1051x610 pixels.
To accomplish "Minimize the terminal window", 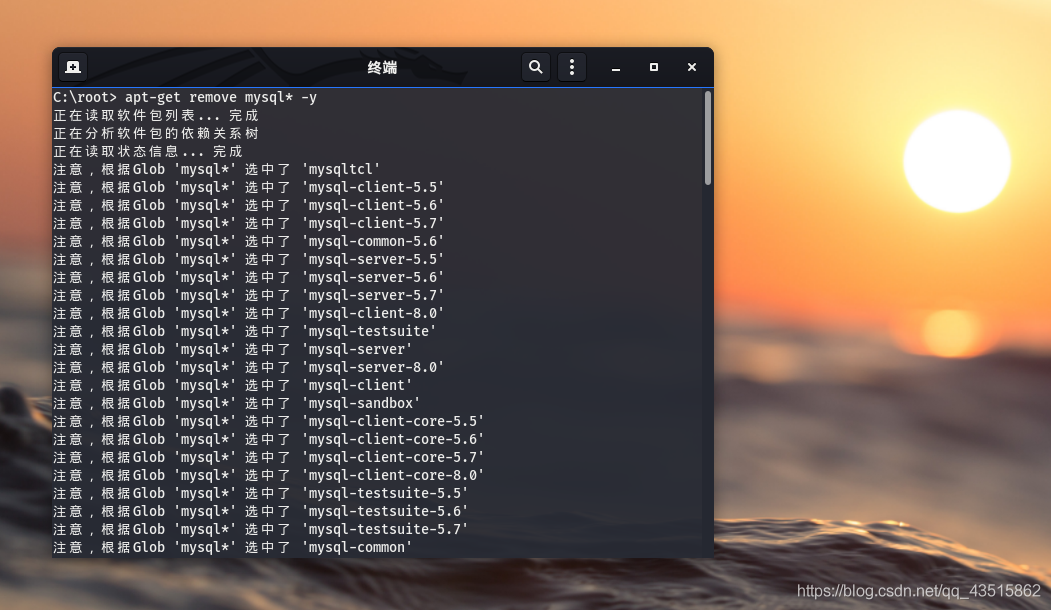I will click(616, 67).
